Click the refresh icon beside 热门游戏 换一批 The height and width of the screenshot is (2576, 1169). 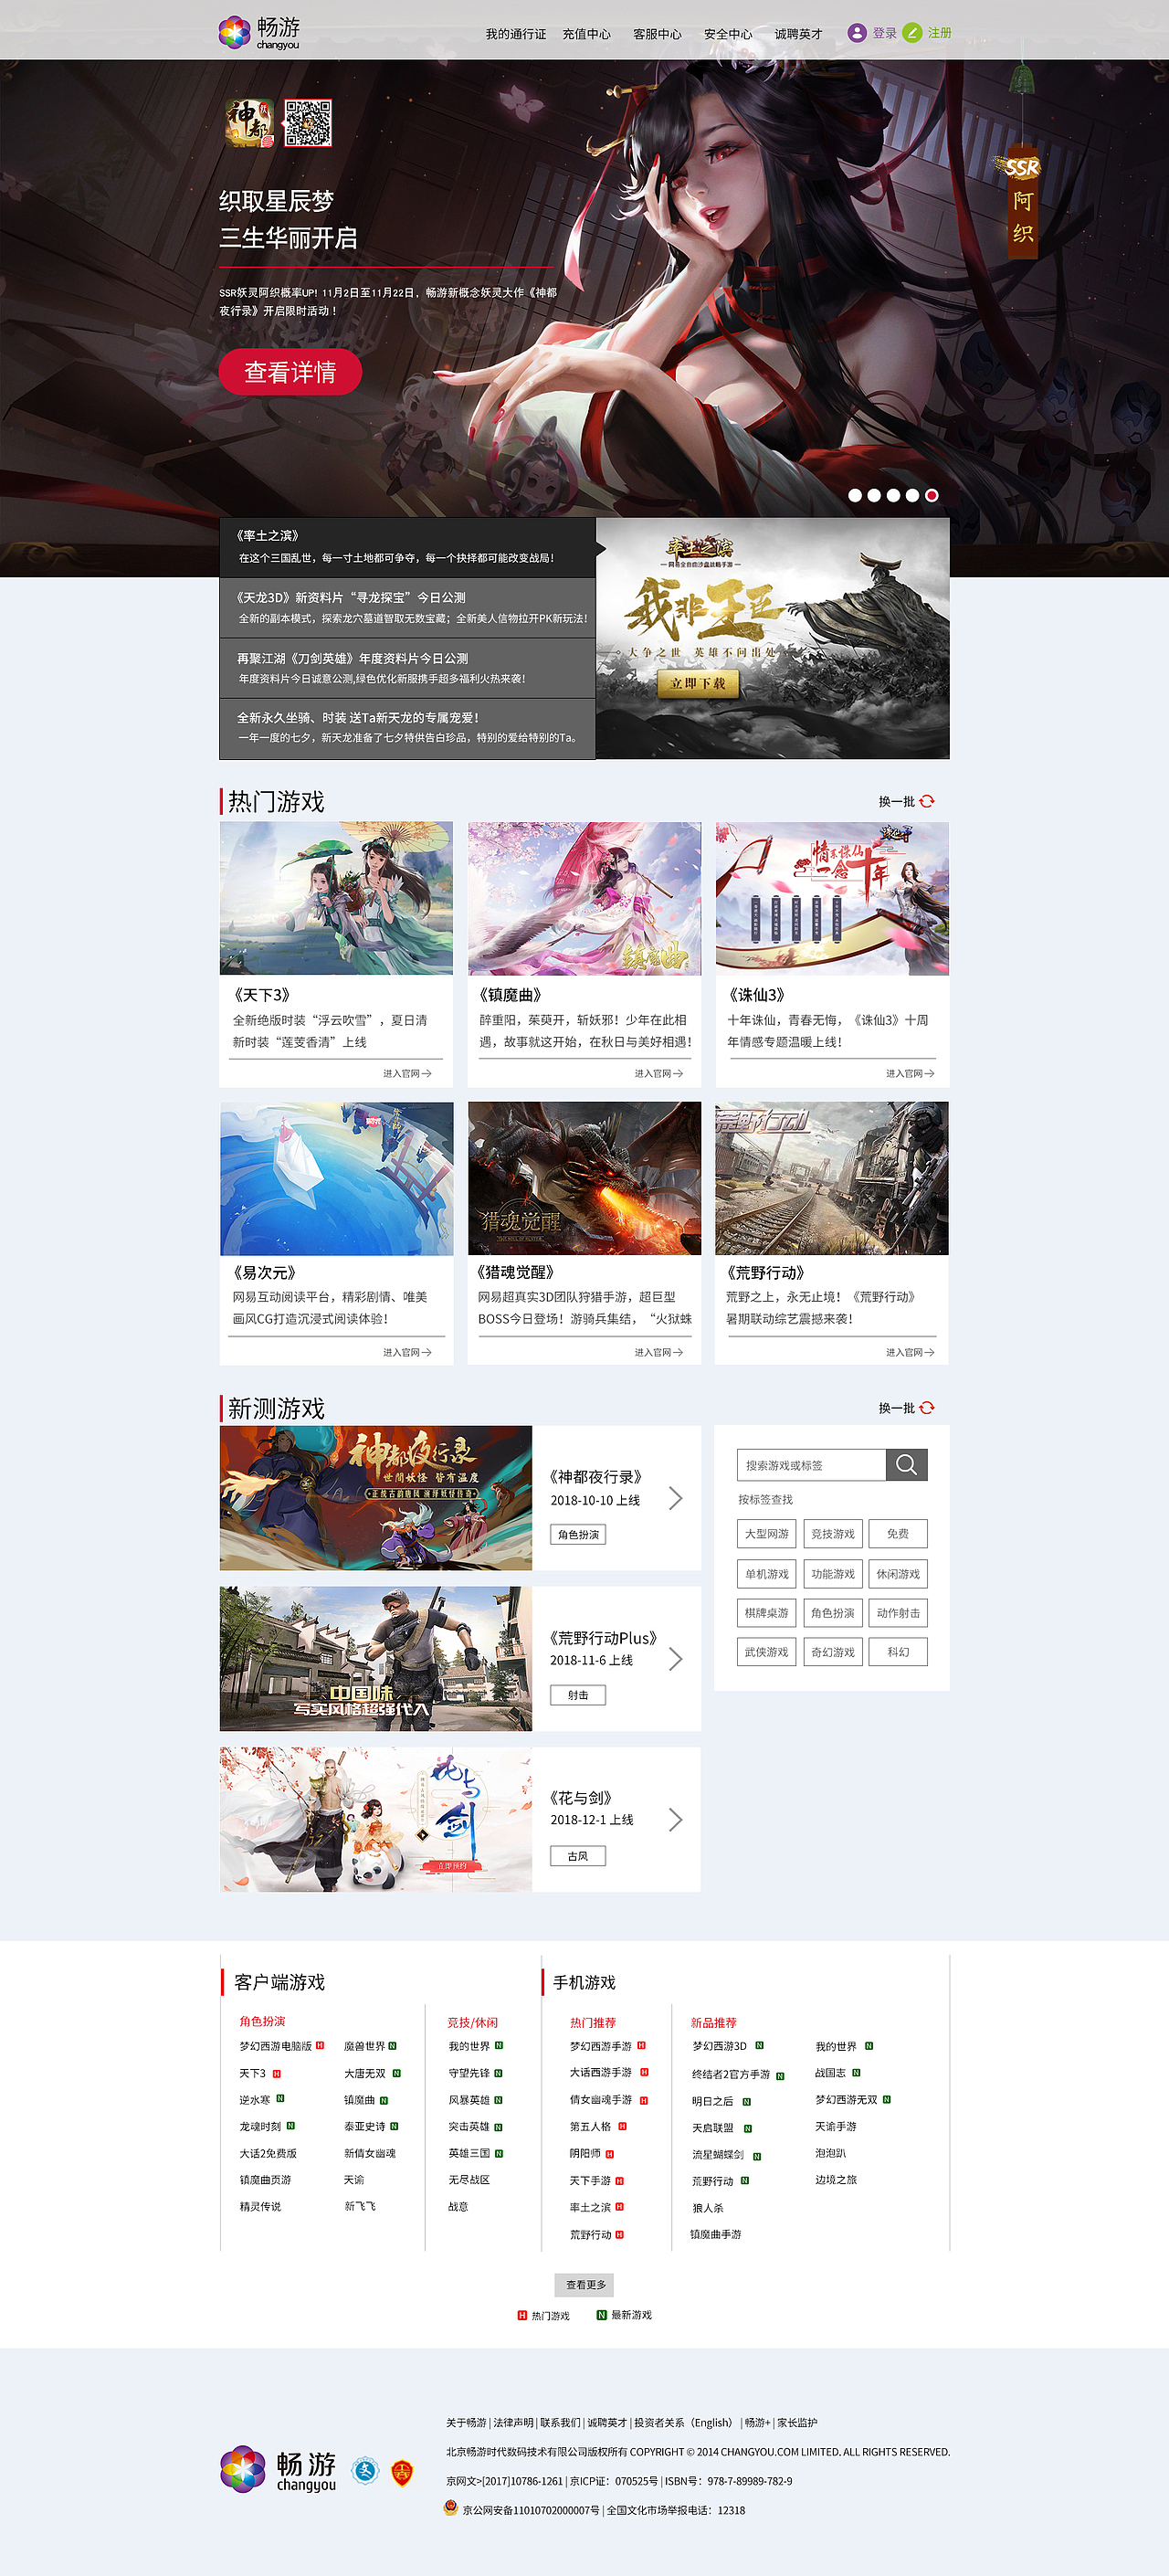[x=927, y=801]
